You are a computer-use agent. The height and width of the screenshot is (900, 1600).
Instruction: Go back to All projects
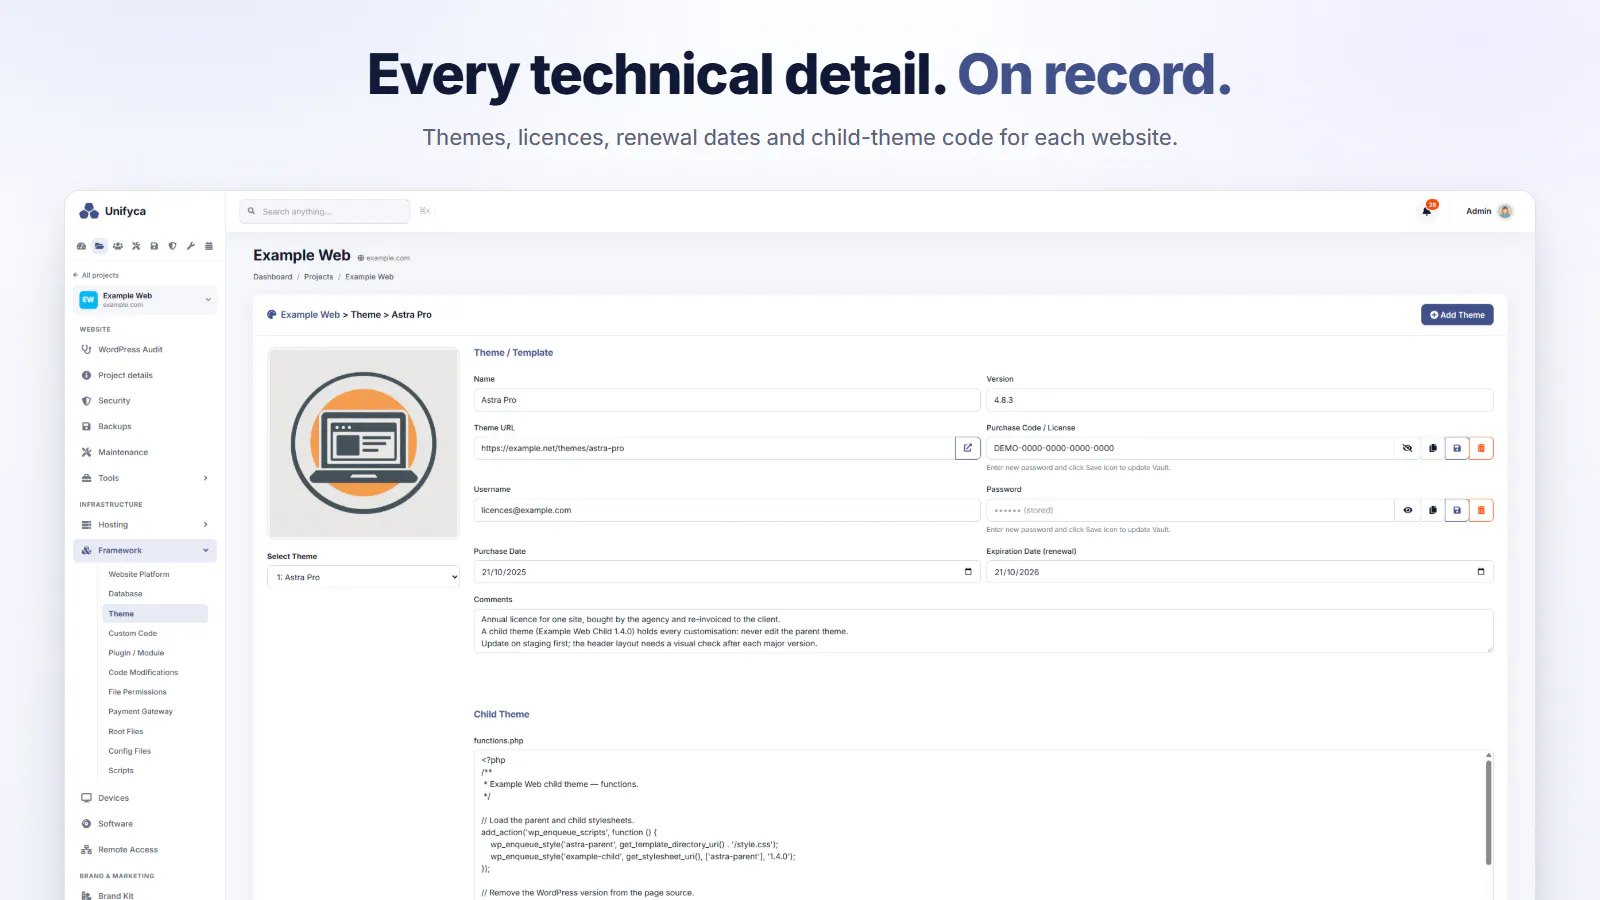tap(96, 275)
